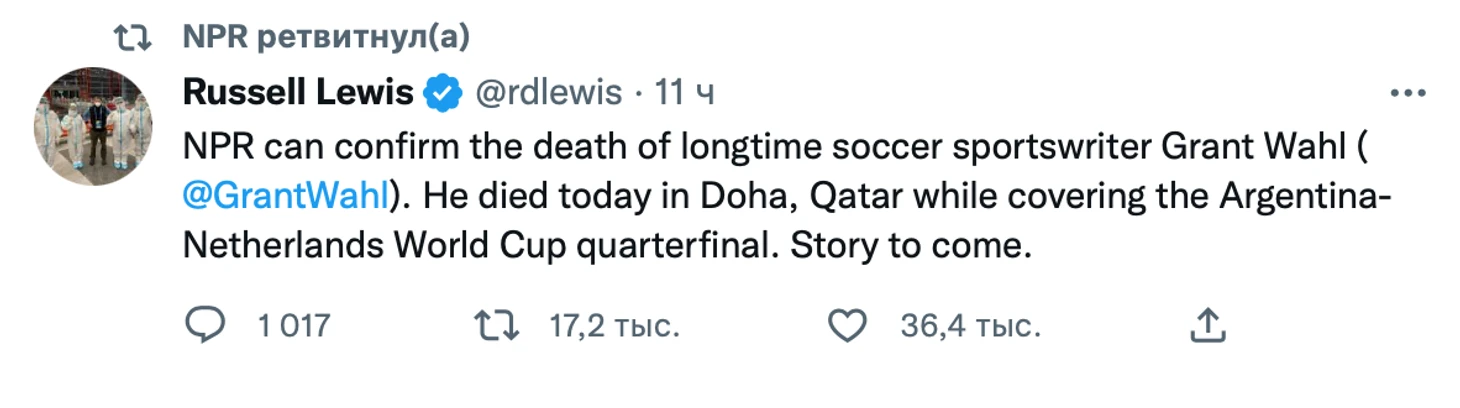Screen dimensions: 1460x408
Task: Click the NPR ретвитнул(а) label
Action: [x=326, y=38]
